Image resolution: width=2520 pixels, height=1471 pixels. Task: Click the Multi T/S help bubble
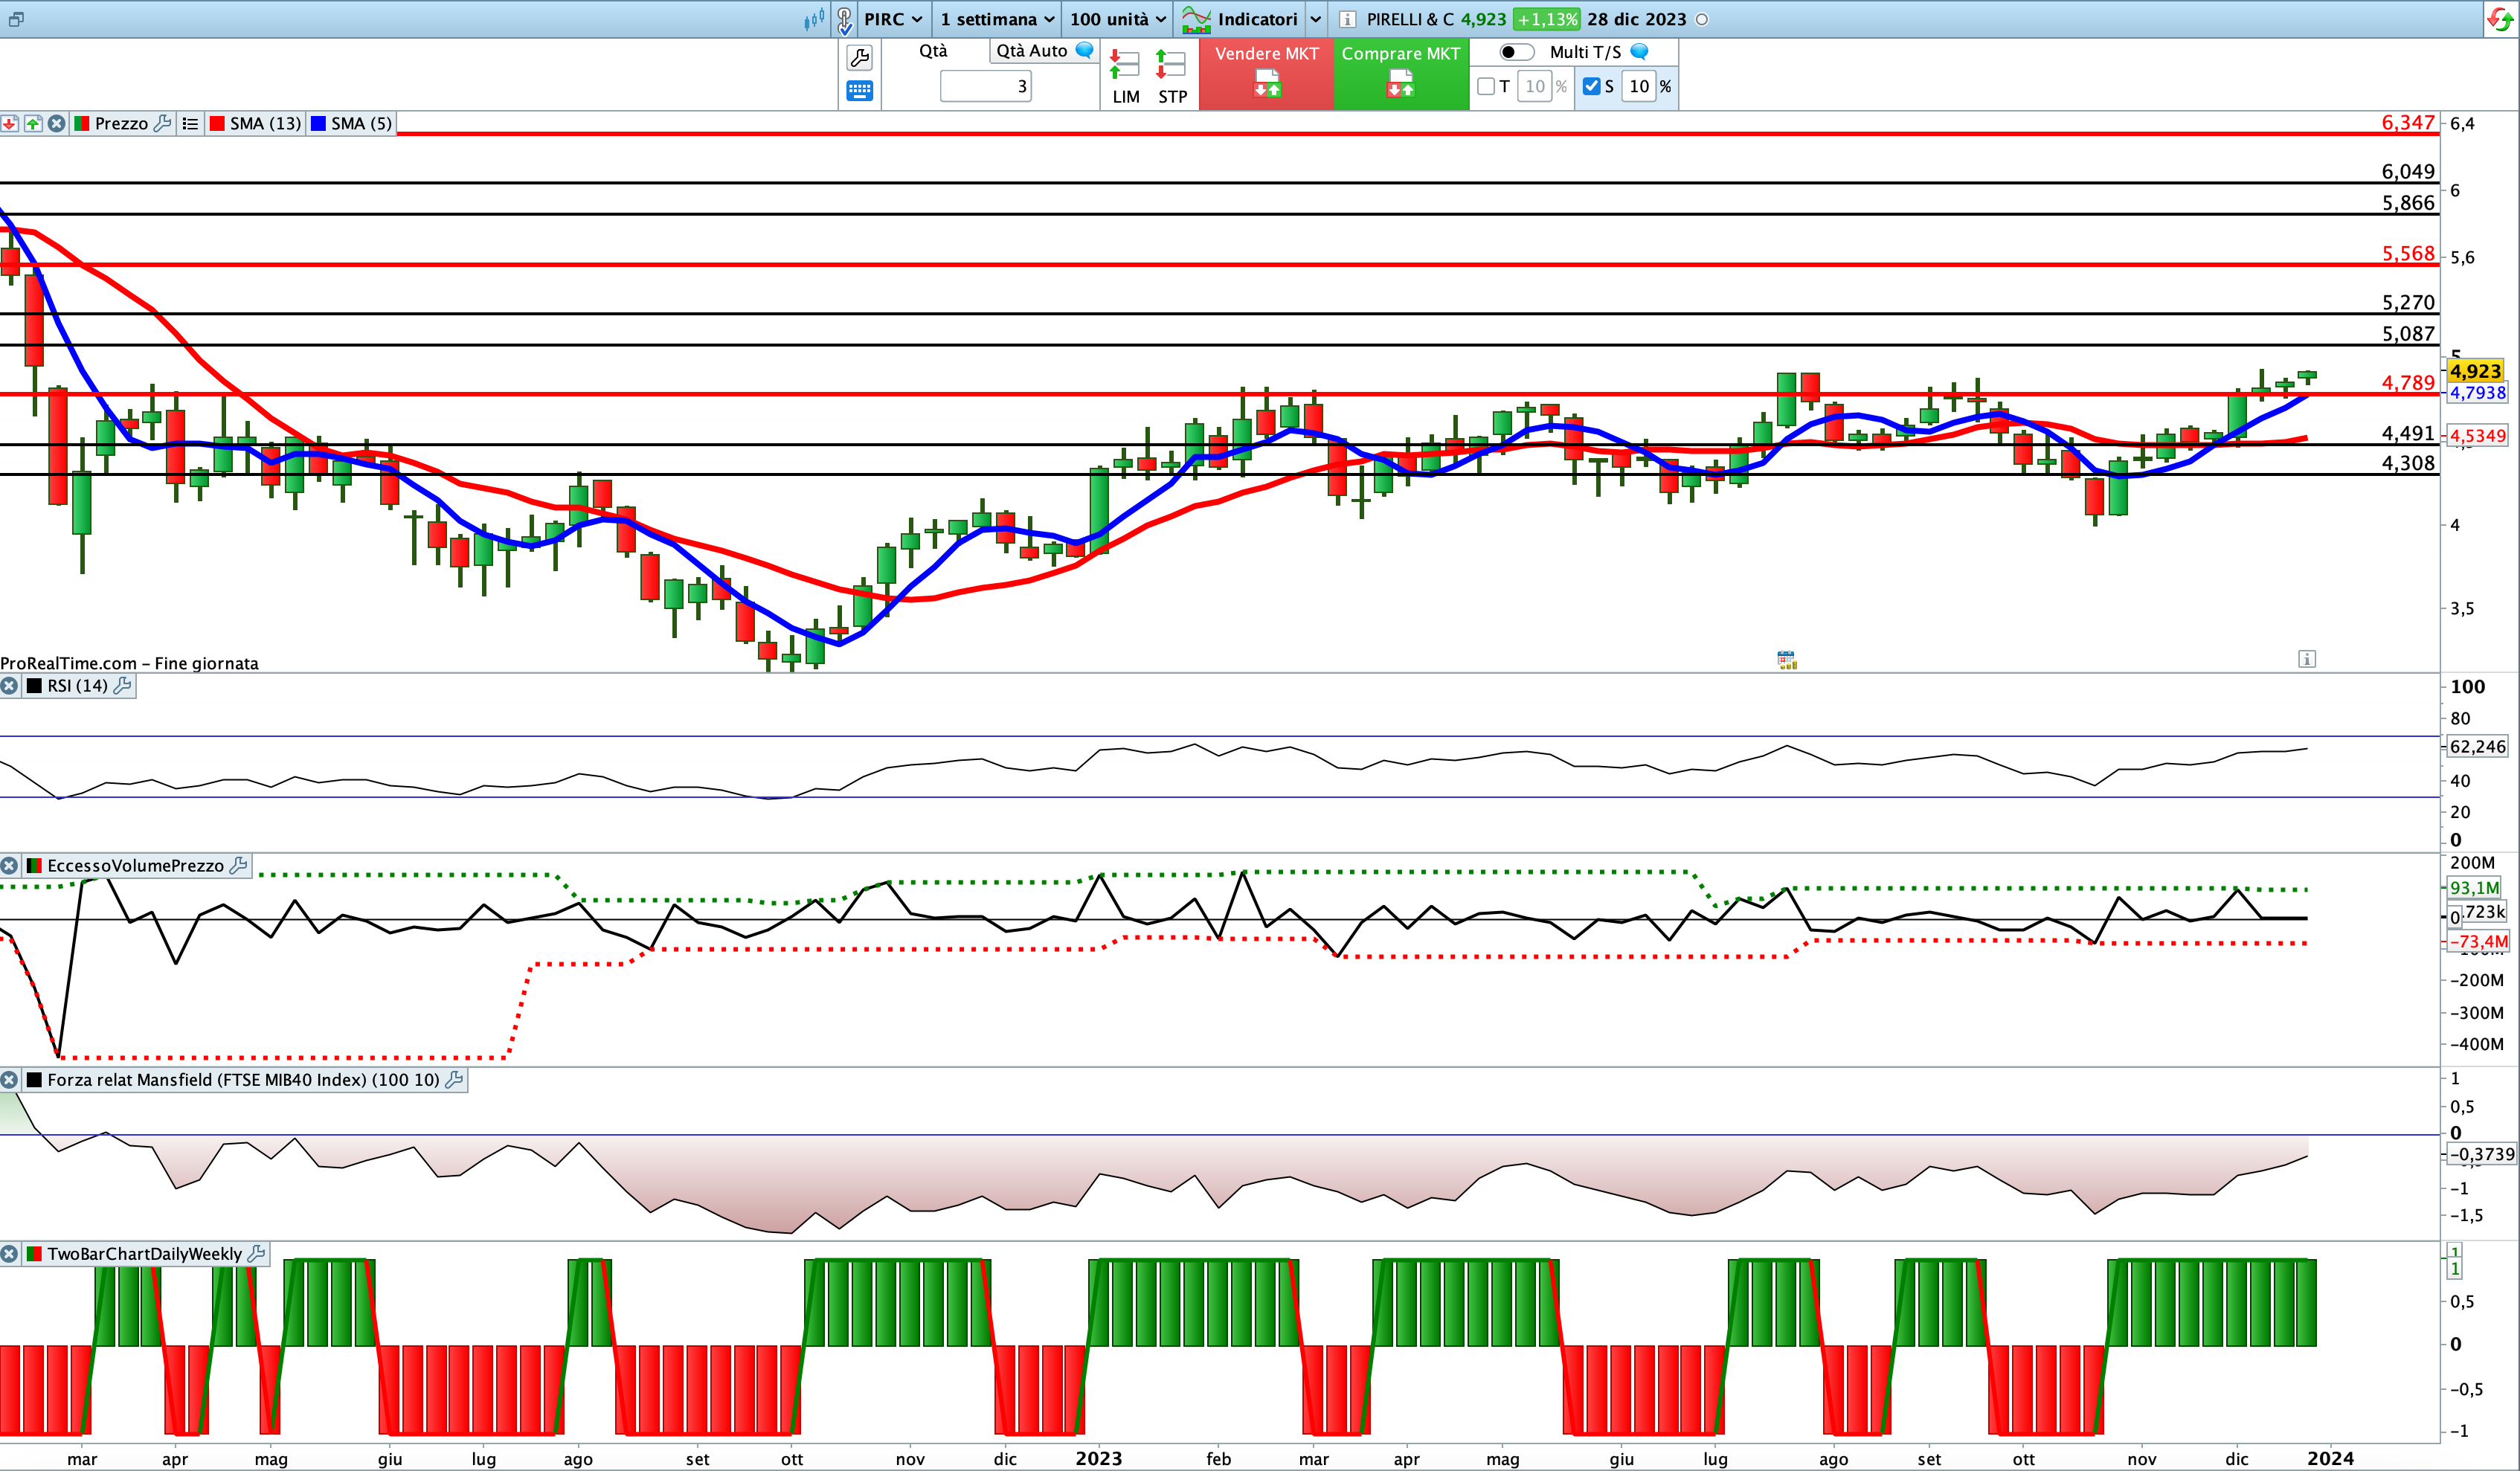coord(1639,51)
